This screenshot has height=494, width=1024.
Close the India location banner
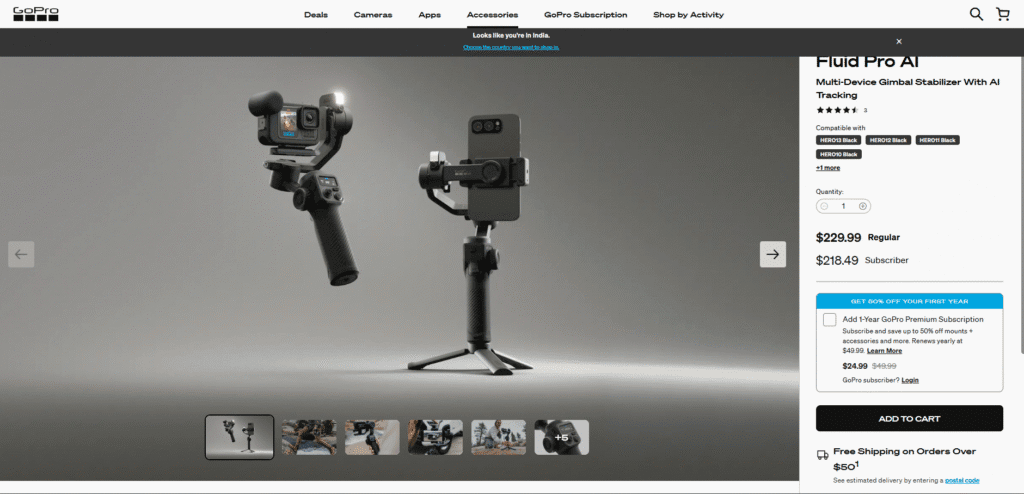[x=899, y=41]
